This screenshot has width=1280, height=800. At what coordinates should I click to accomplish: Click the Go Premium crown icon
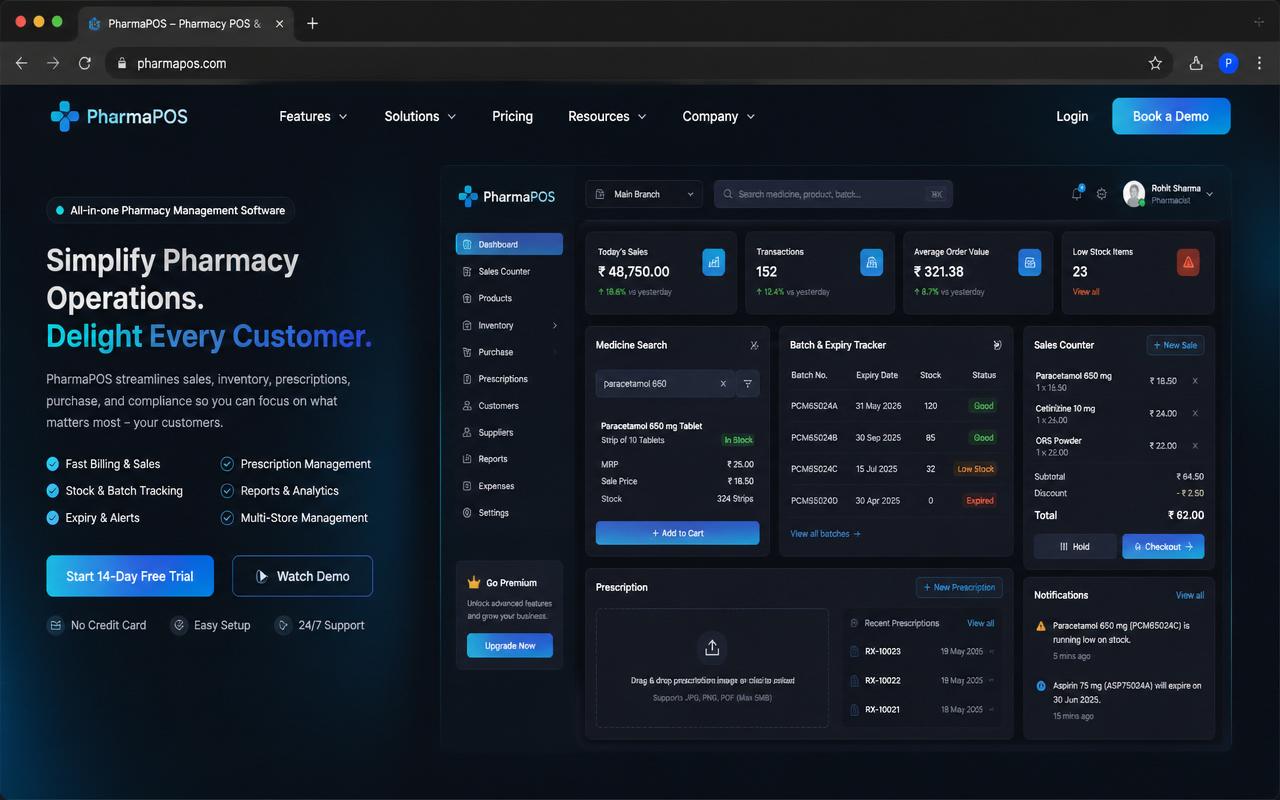(x=474, y=582)
